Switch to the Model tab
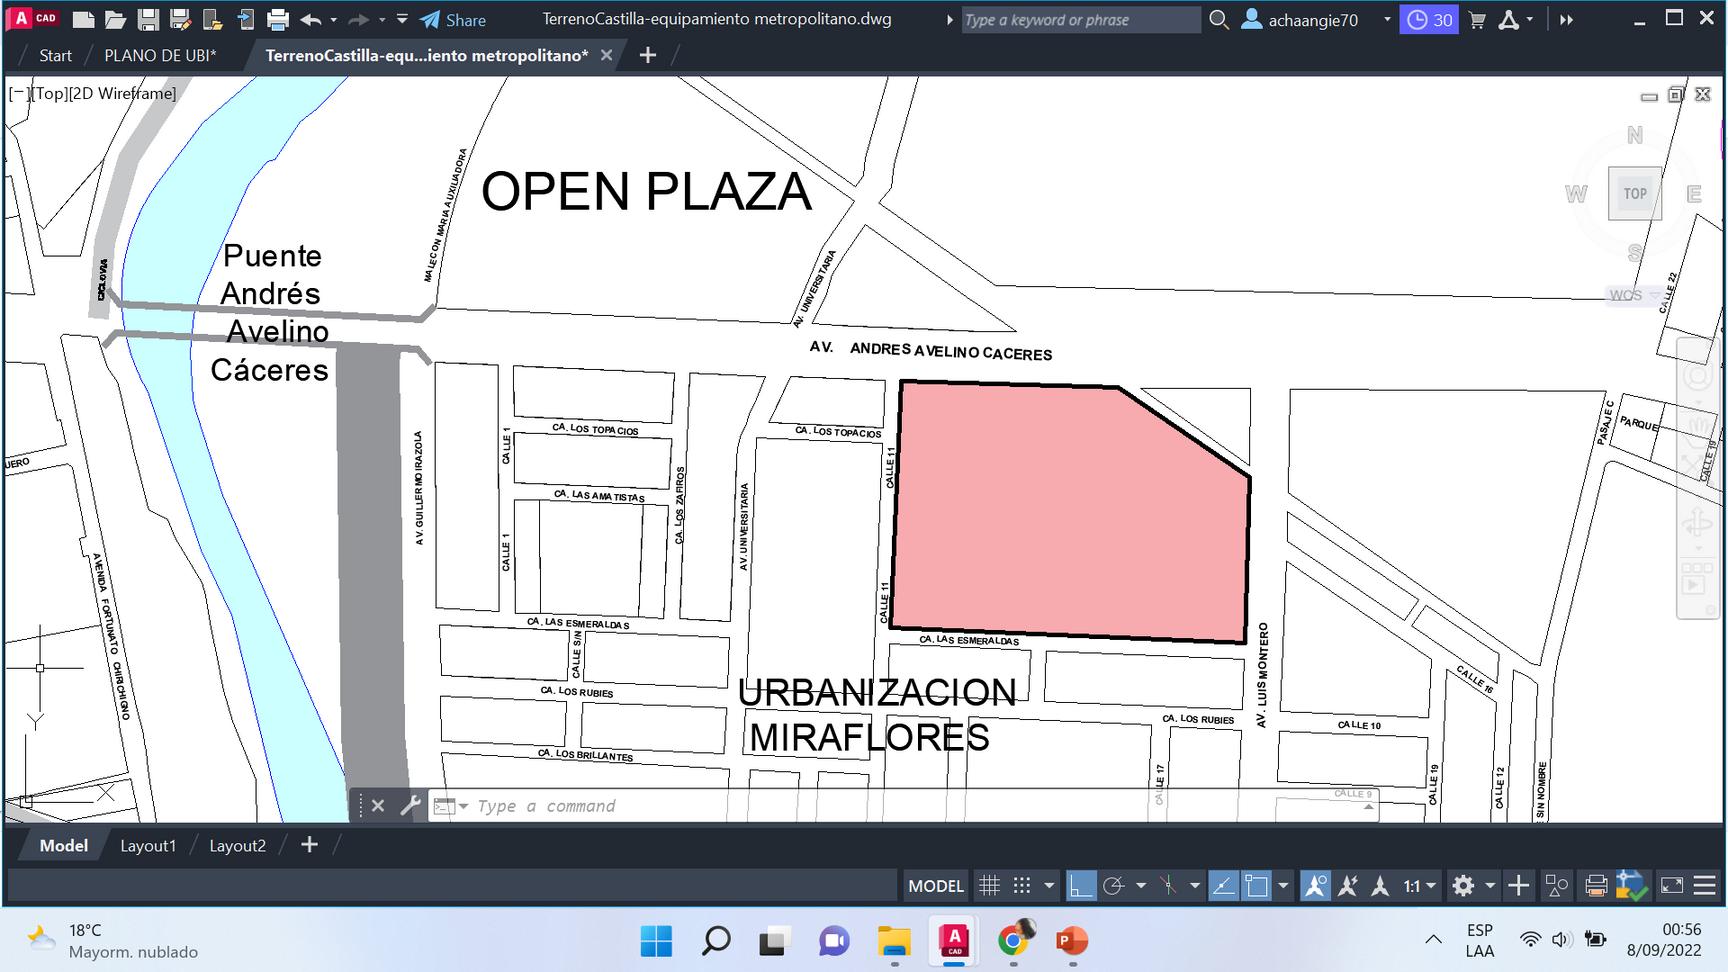 pos(63,846)
